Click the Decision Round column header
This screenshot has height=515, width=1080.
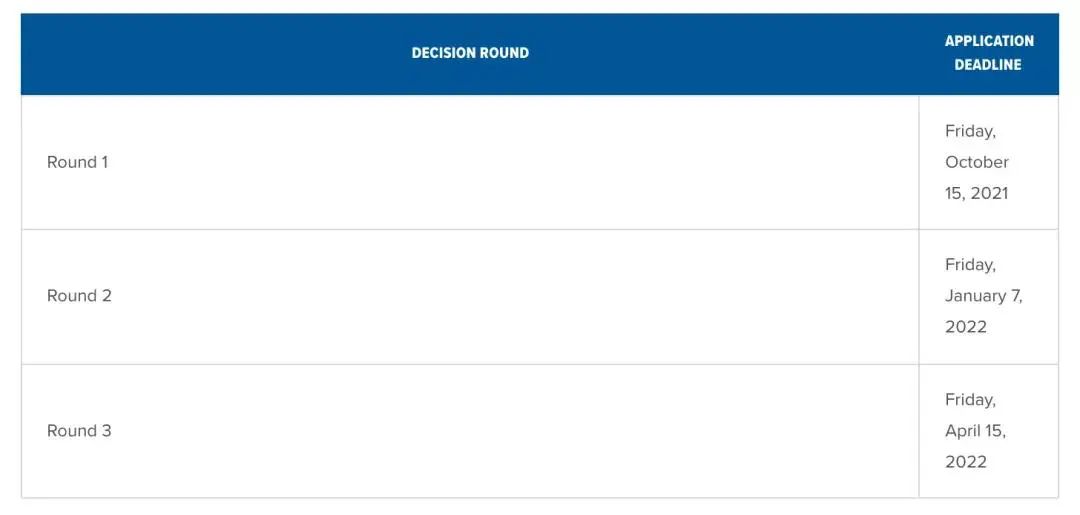point(470,53)
